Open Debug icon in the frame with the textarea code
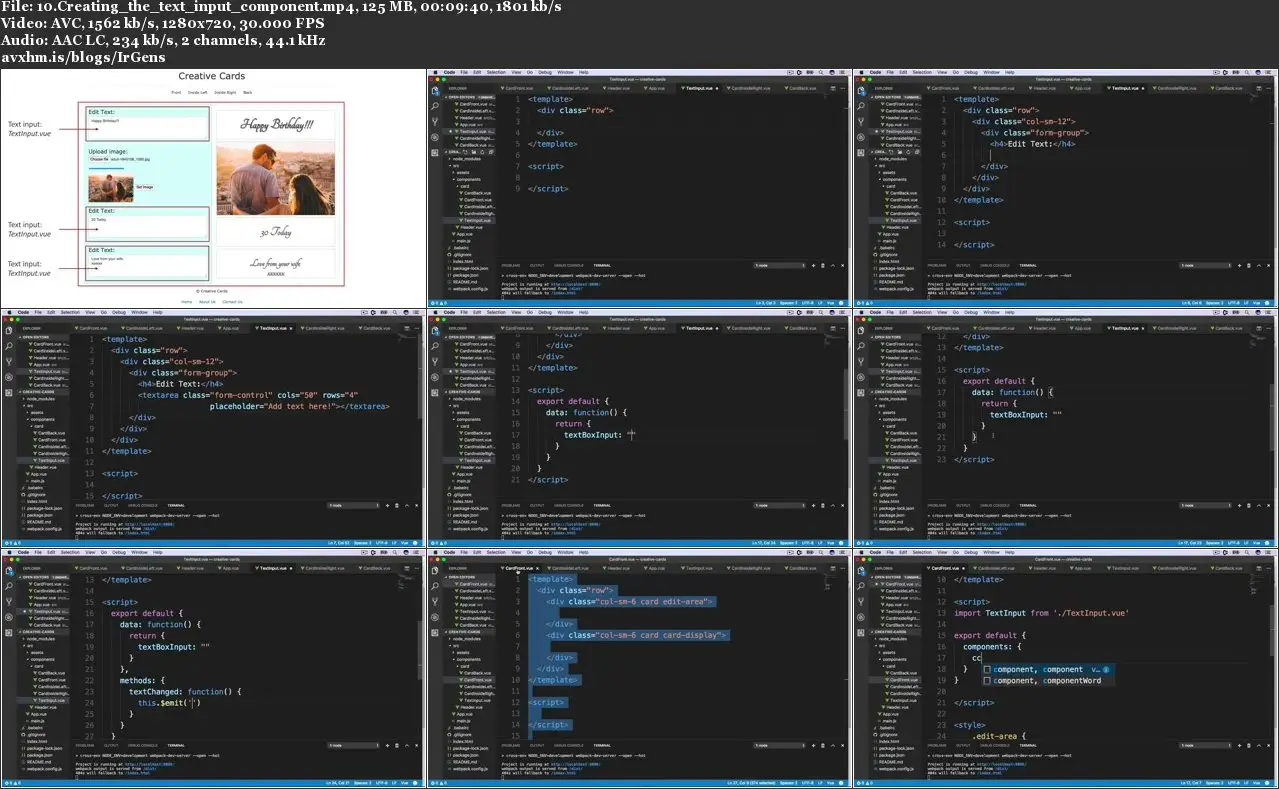The height and width of the screenshot is (789, 1279). tap(9, 377)
